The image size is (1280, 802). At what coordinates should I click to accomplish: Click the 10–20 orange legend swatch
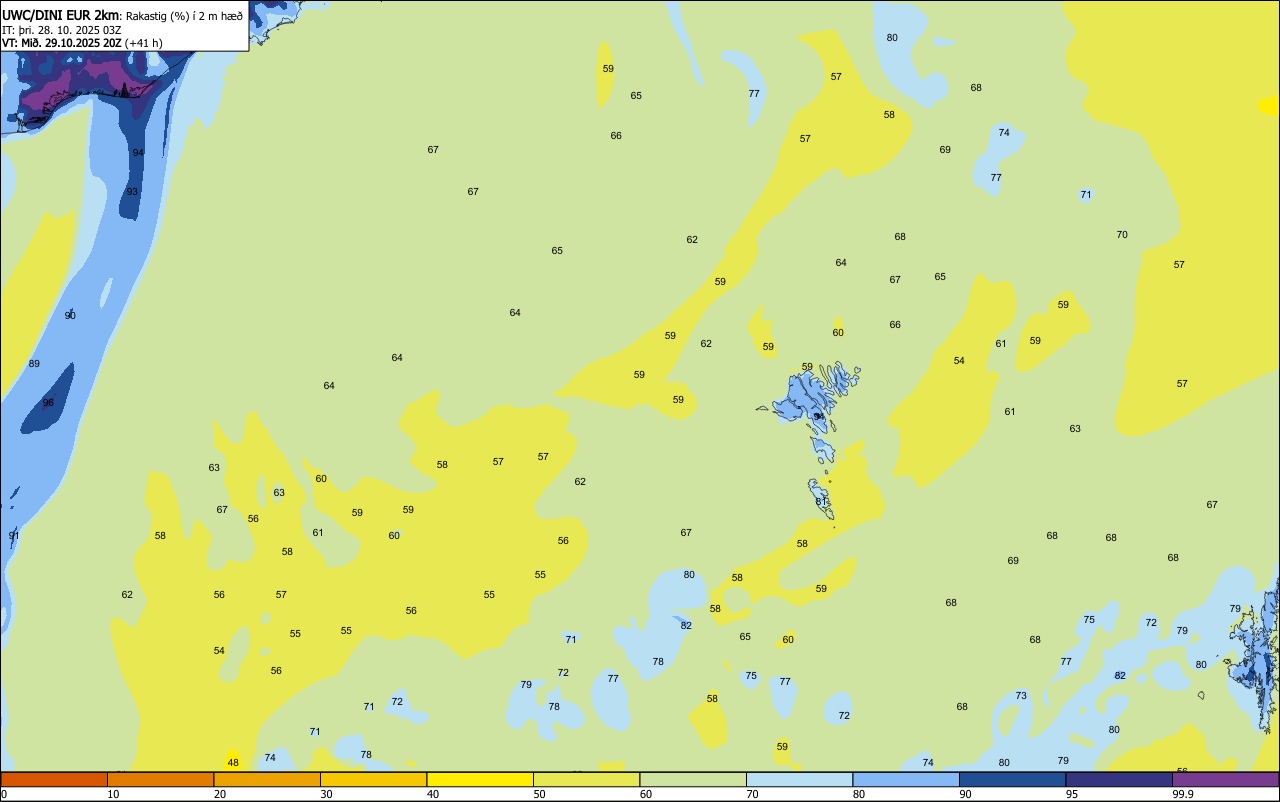point(160,779)
